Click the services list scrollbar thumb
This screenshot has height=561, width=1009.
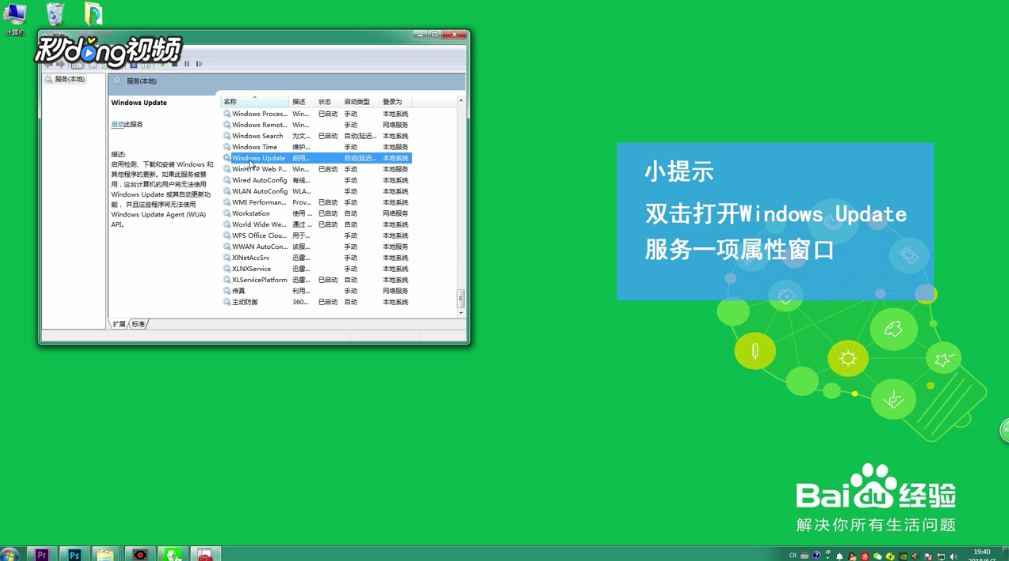click(461, 298)
